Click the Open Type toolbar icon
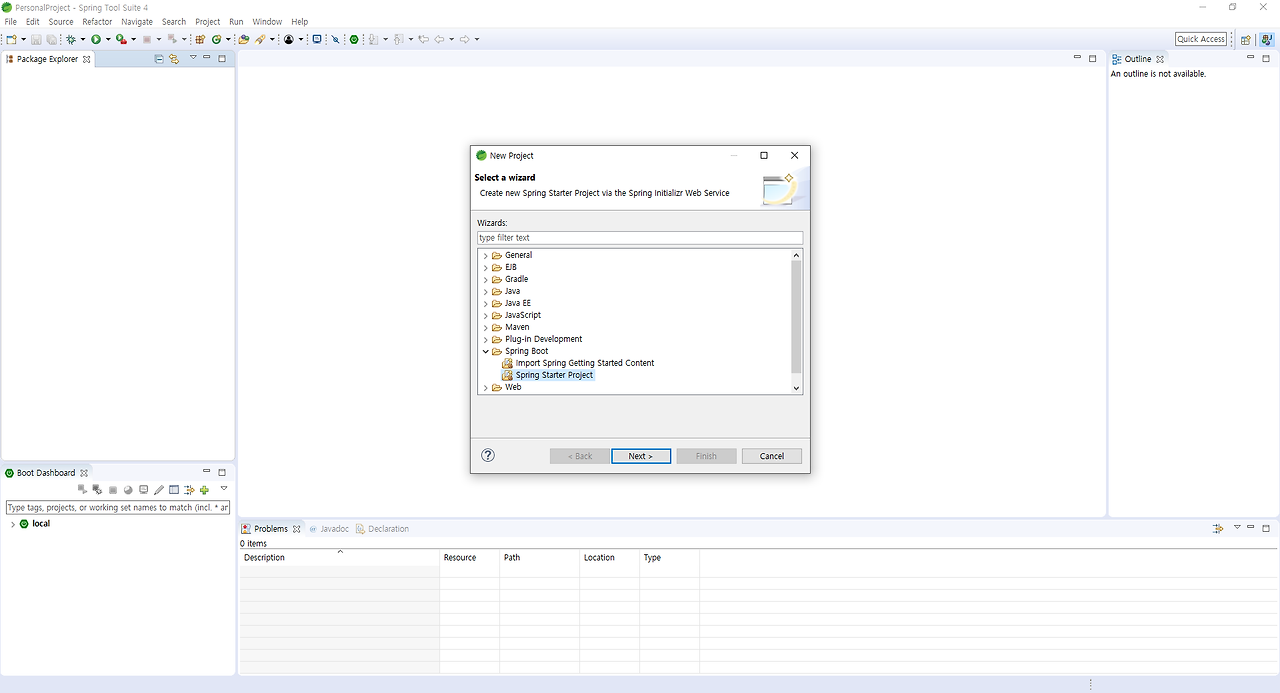This screenshot has width=1280, height=693. tap(243, 39)
